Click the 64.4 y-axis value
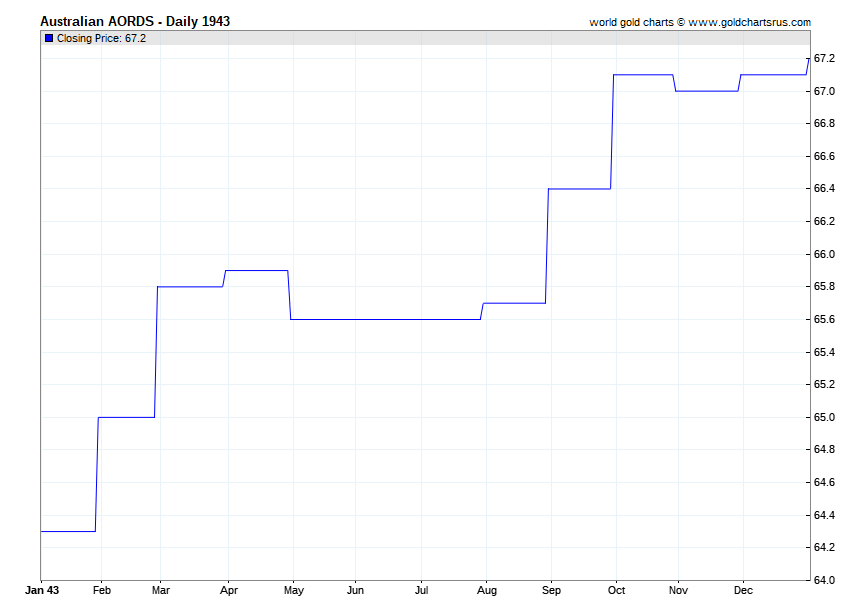 824,515
